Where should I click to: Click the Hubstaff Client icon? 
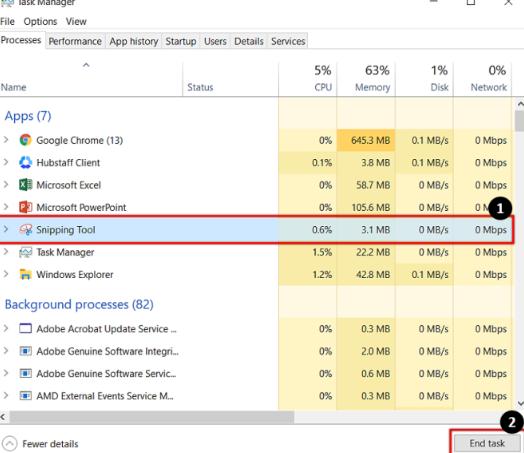[25, 162]
